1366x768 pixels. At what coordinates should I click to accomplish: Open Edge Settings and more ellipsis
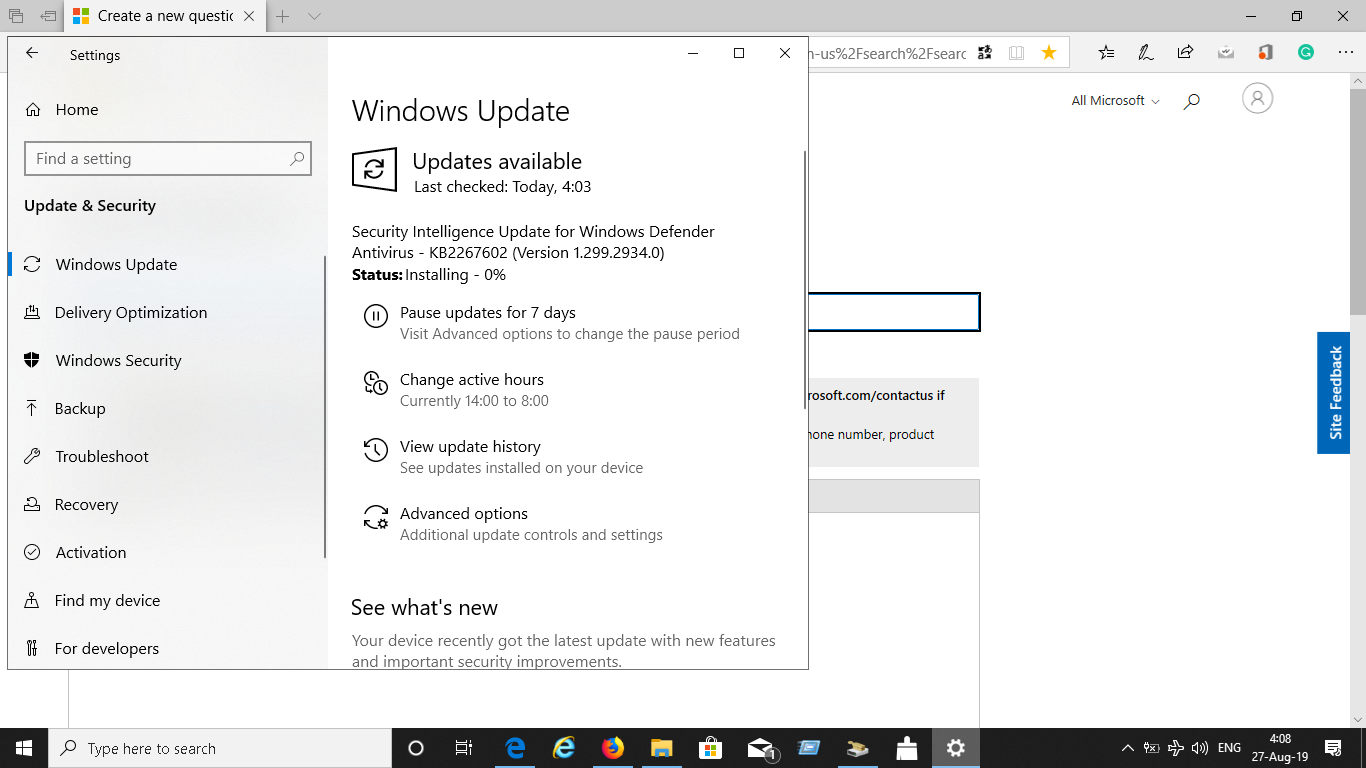[x=1345, y=53]
